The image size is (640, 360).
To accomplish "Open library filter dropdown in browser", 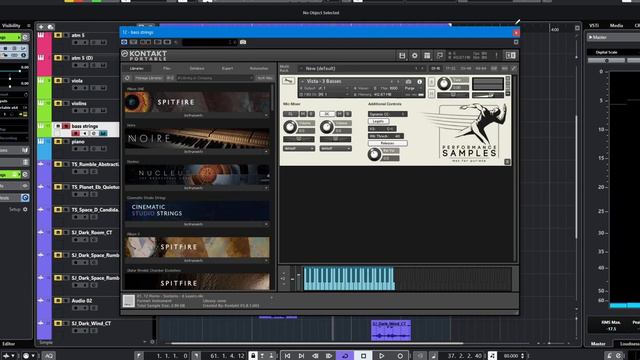I will (x=214, y=78).
